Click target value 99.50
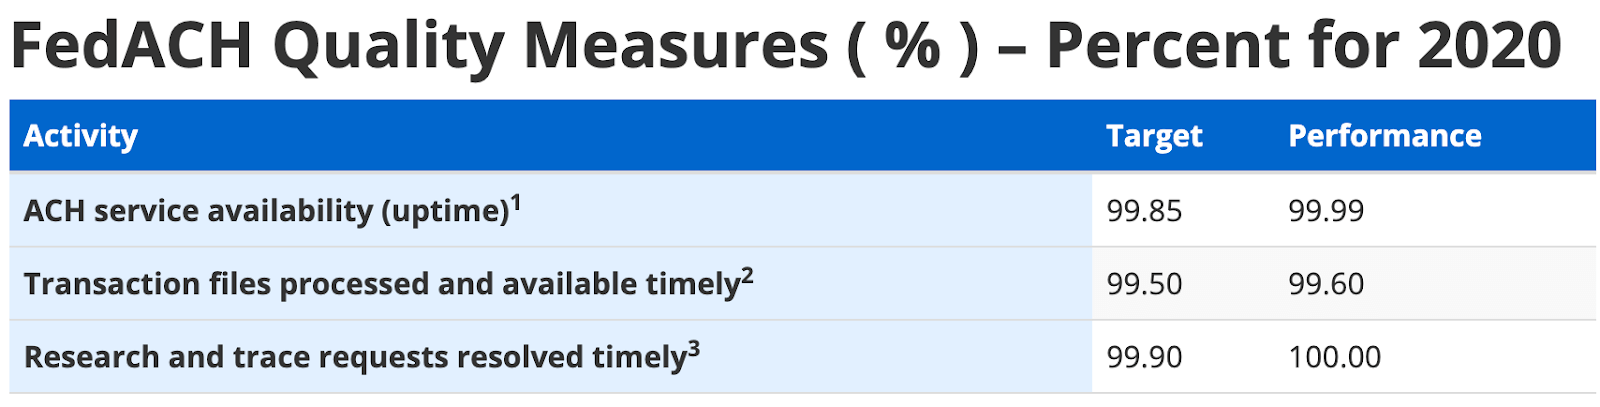Image resolution: width=1600 pixels, height=407 pixels. coord(1144,284)
